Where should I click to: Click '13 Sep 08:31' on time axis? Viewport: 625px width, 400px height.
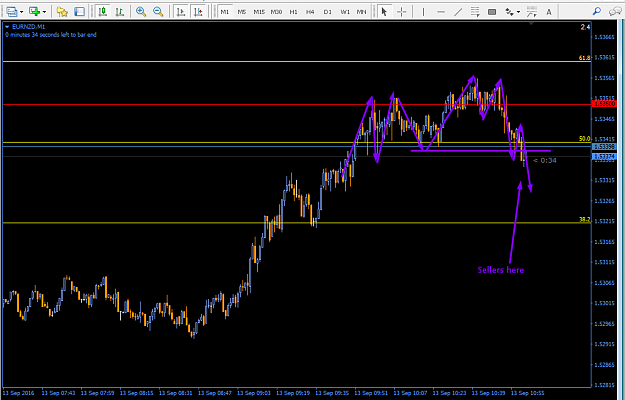coord(175,393)
